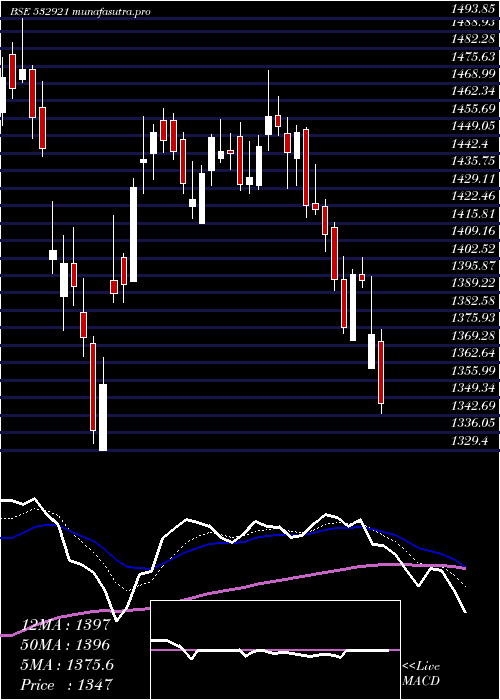Select the 1462.34 price axis label
Viewport: 500px width, 700px height.
[x=473, y=92]
